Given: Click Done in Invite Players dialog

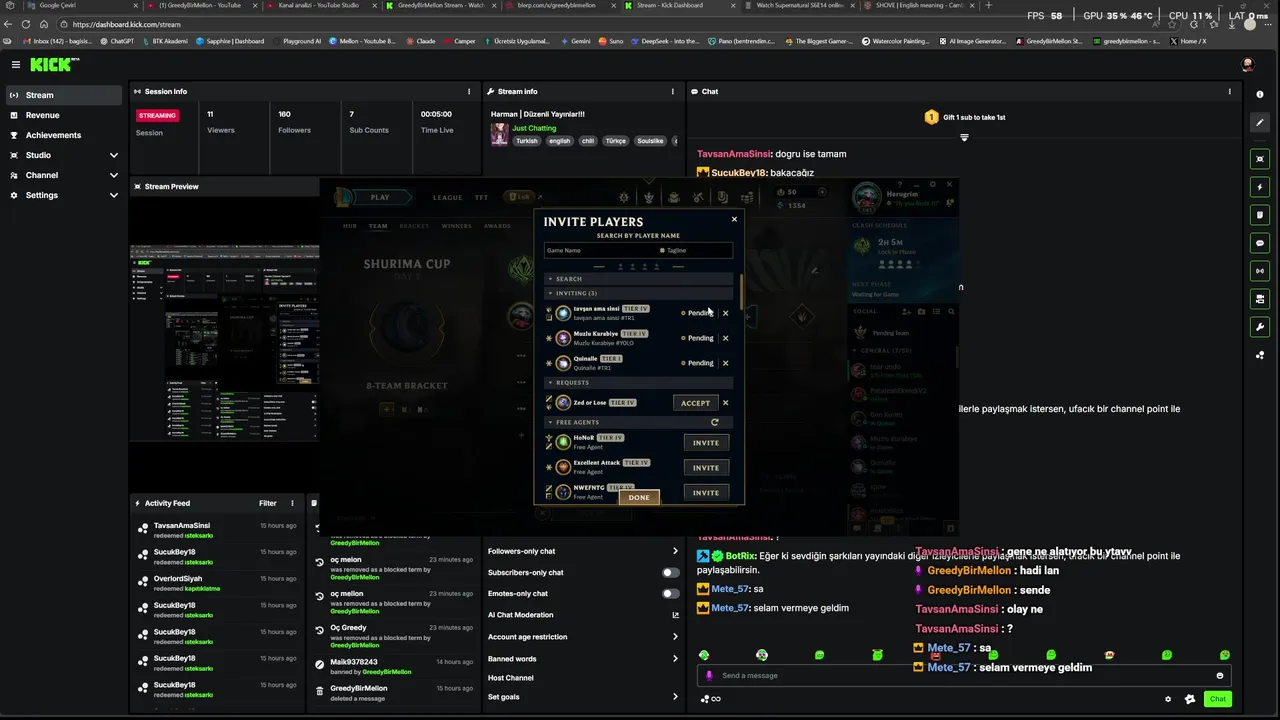Looking at the screenshot, I should coord(639,497).
